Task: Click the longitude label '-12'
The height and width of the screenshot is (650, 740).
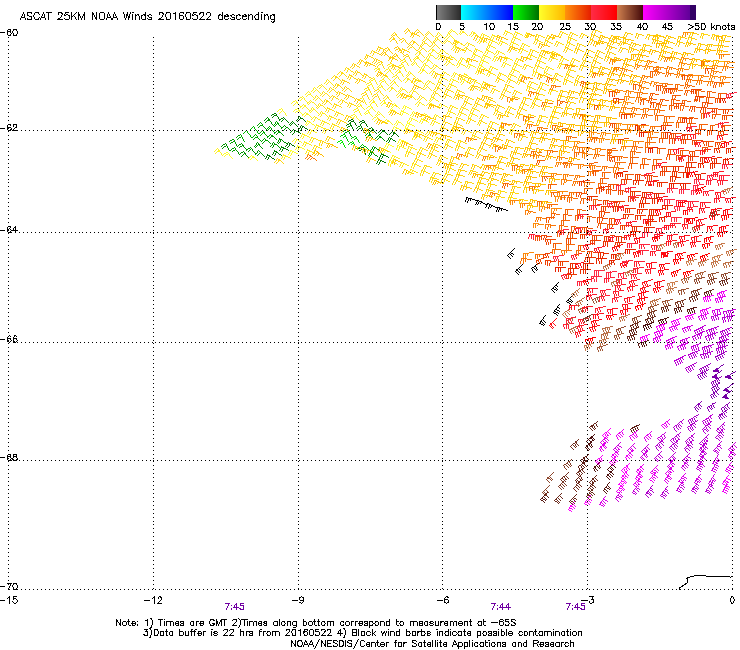Action: (153, 600)
